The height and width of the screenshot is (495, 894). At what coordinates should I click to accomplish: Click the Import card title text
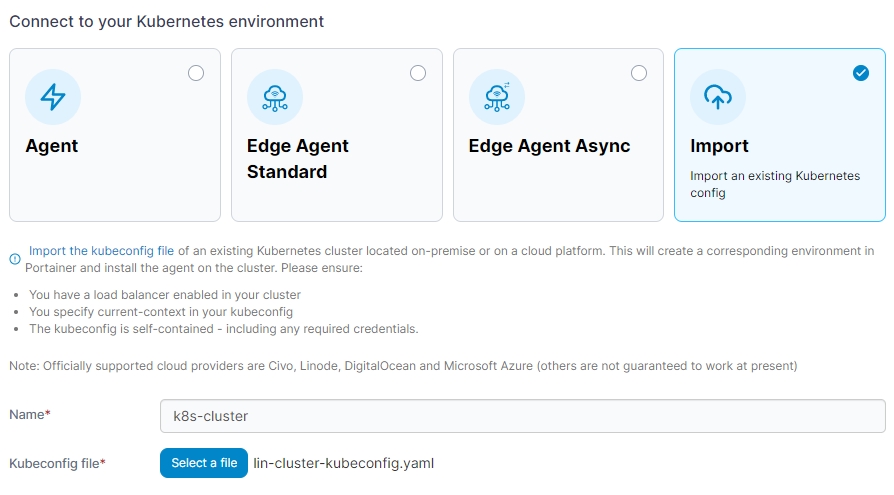click(719, 146)
